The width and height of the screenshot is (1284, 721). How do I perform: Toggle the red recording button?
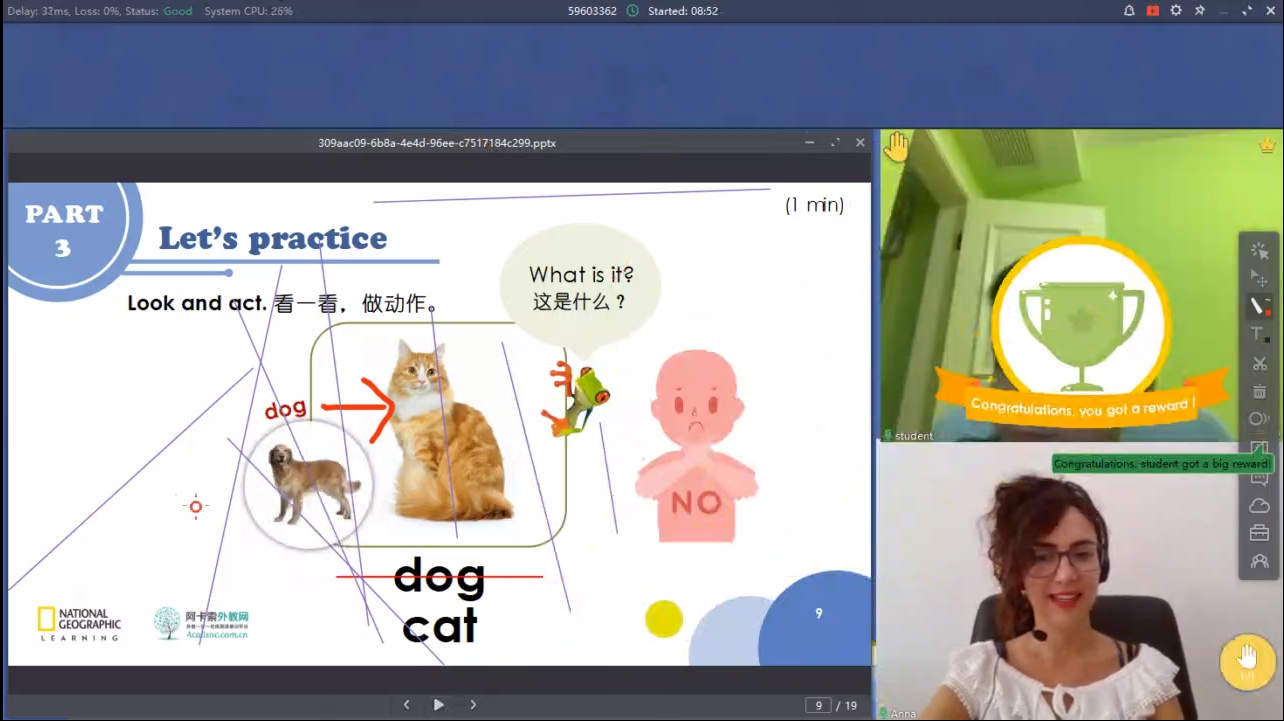pyautogui.click(x=1152, y=11)
